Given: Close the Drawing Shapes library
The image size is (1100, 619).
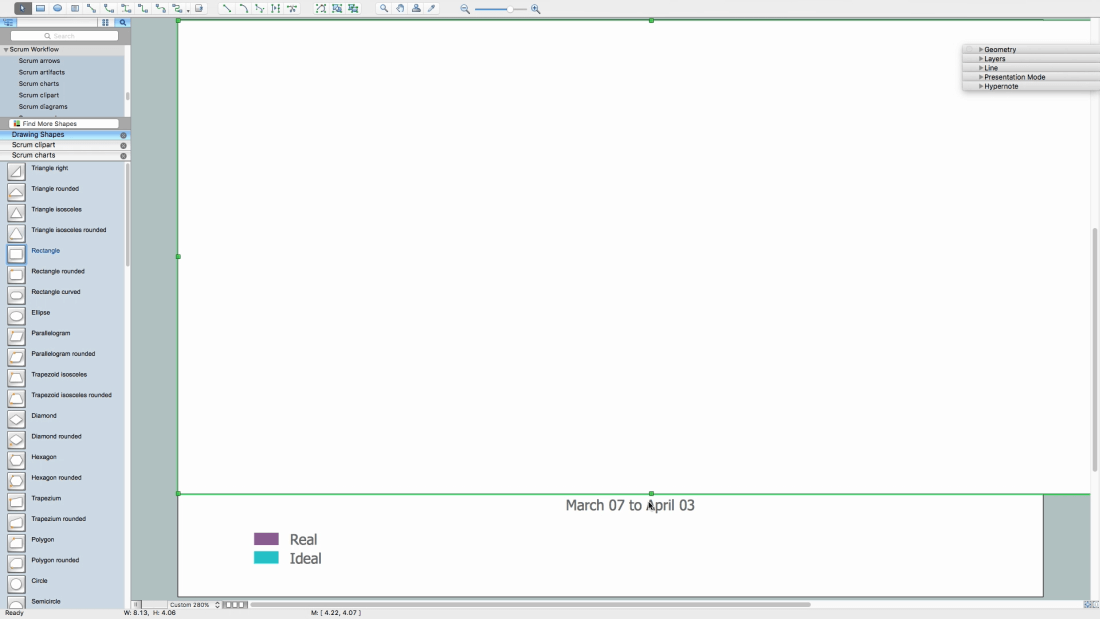Looking at the screenshot, I should 123,135.
